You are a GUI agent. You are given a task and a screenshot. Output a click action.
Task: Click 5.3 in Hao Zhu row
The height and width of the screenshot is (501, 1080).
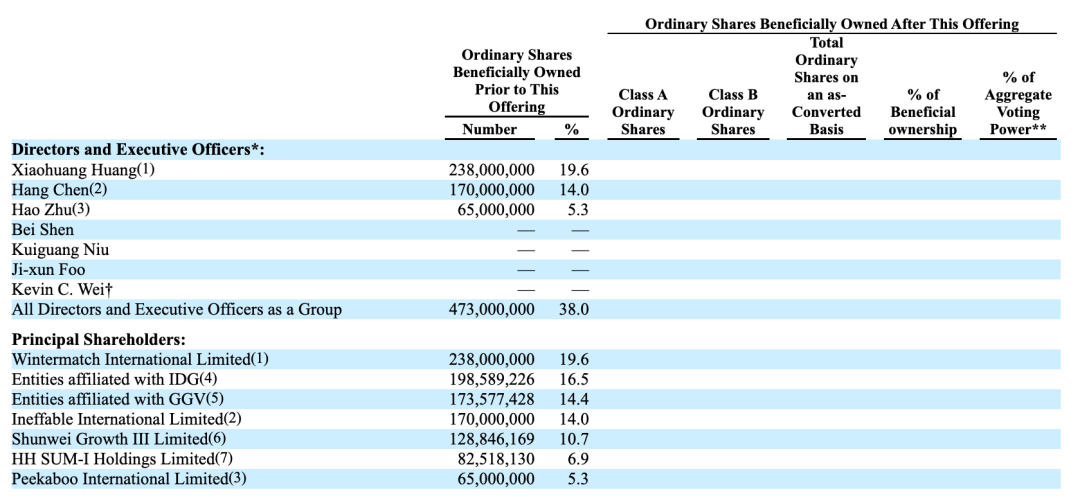tap(578, 209)
